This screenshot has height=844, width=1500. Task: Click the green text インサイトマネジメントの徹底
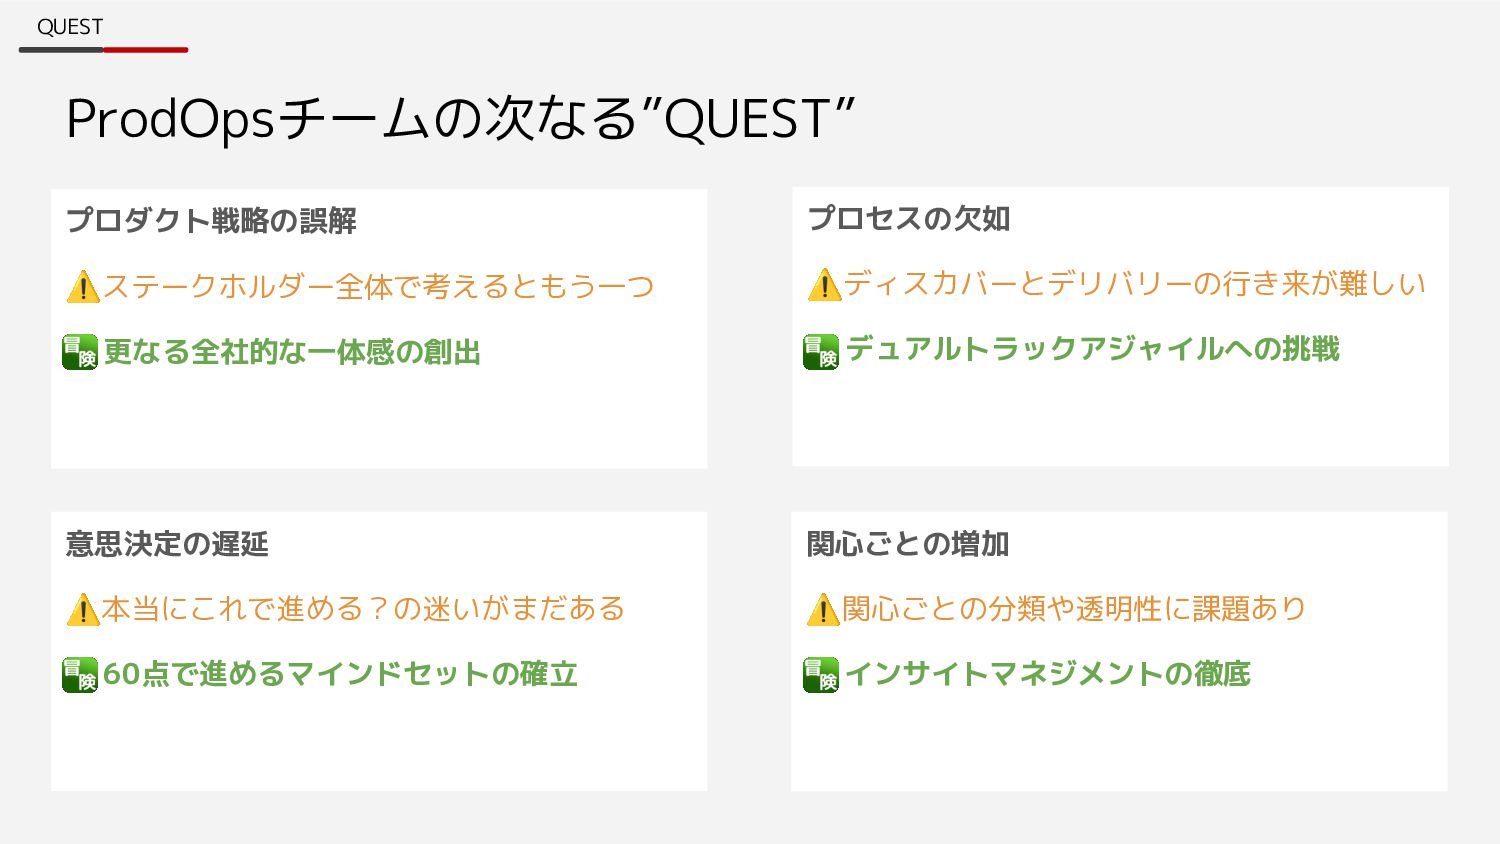1047,674
